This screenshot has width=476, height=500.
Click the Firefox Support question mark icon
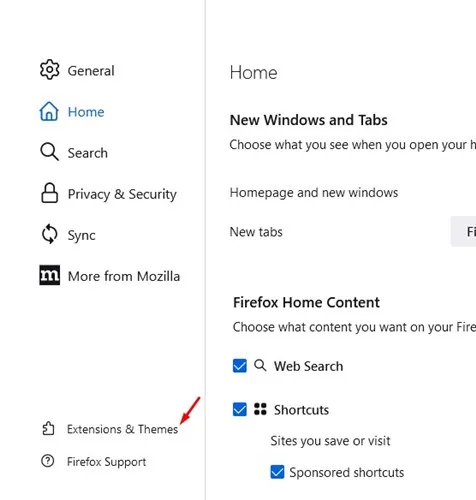click(x=48, y=461)
